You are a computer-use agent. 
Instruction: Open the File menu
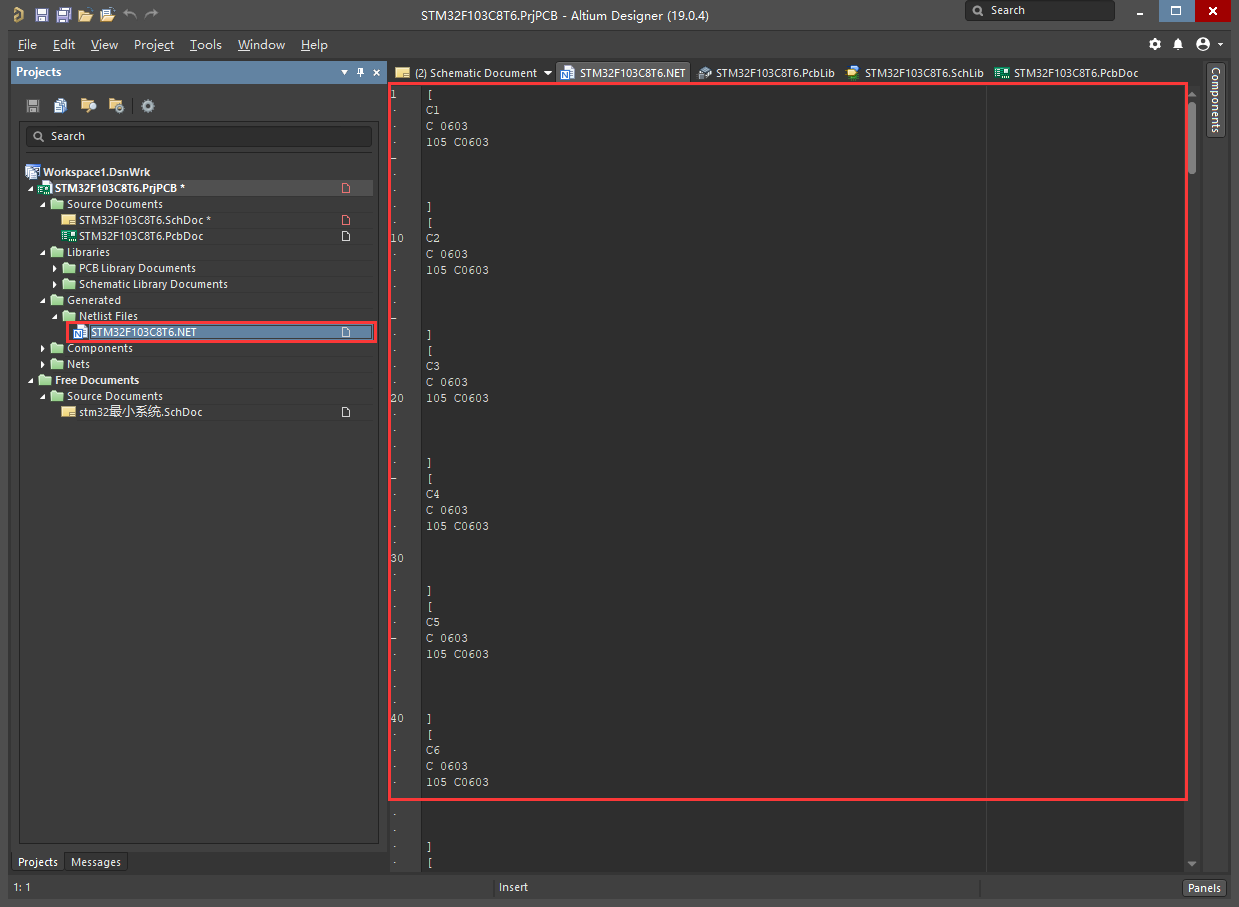tap(27, 44)
